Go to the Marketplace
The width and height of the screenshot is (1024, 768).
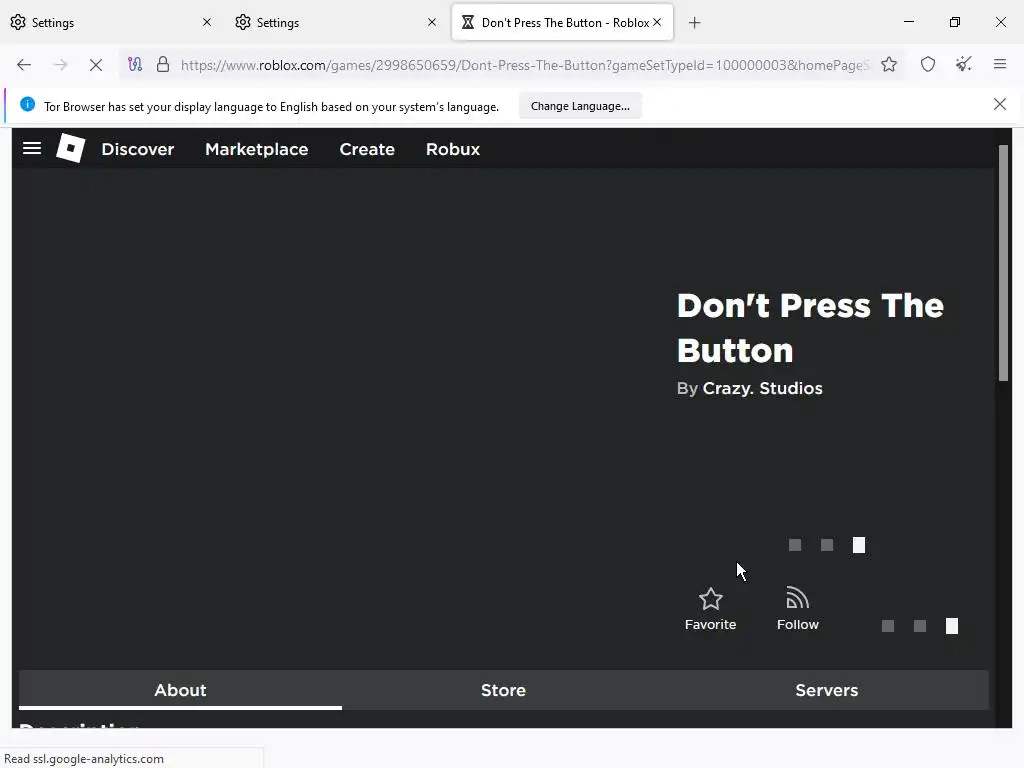point(257,150)
